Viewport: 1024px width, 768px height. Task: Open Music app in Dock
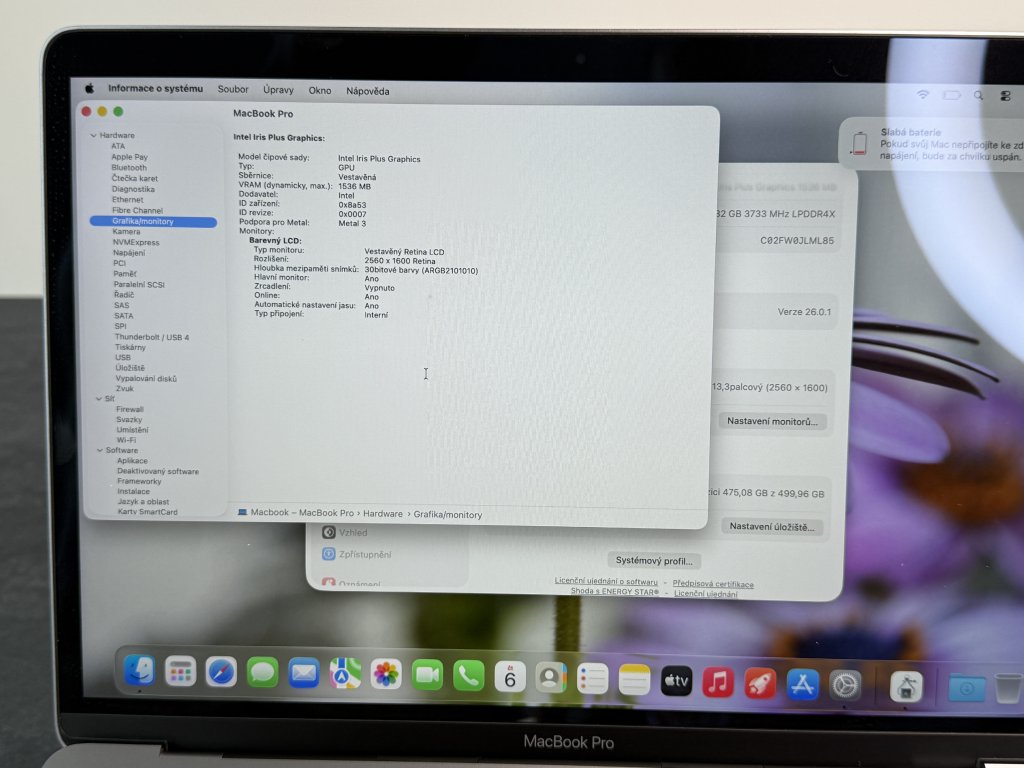click(718, 682)
